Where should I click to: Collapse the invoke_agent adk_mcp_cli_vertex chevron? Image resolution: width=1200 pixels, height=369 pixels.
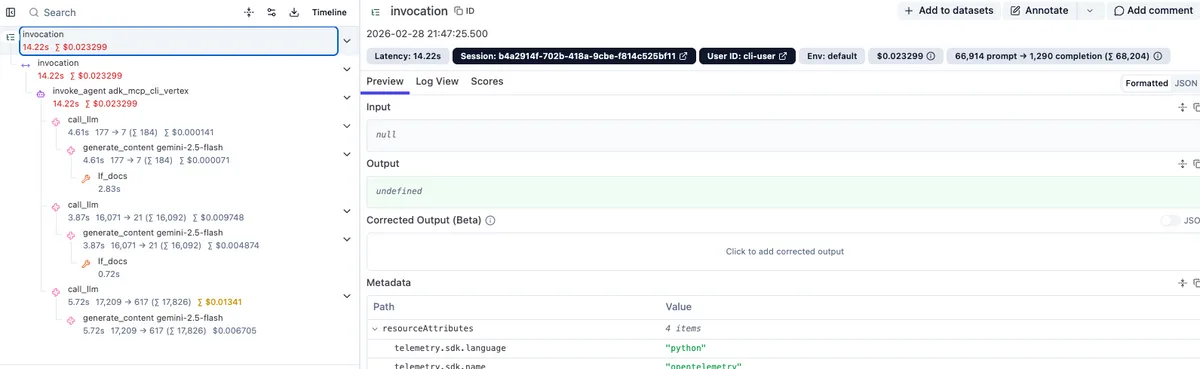pos(346,97)
